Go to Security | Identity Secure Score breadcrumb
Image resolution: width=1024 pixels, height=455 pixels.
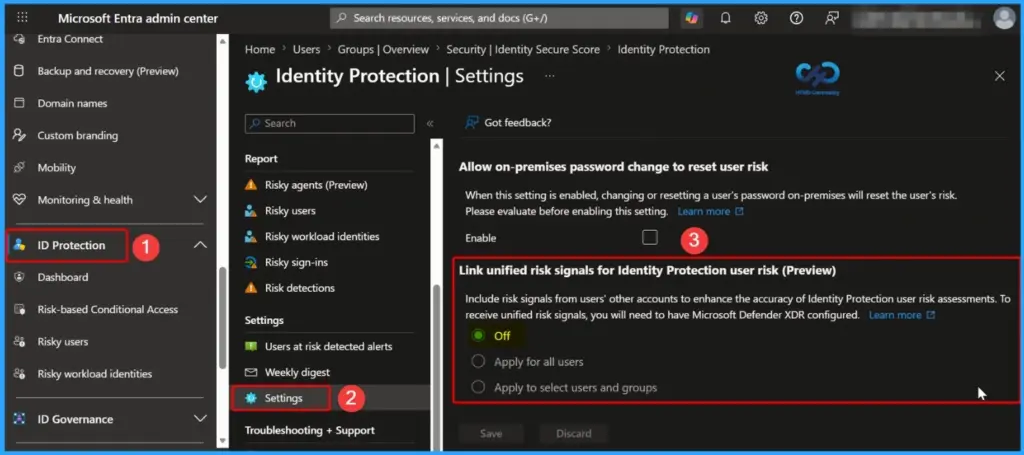(x=523, y=50)
